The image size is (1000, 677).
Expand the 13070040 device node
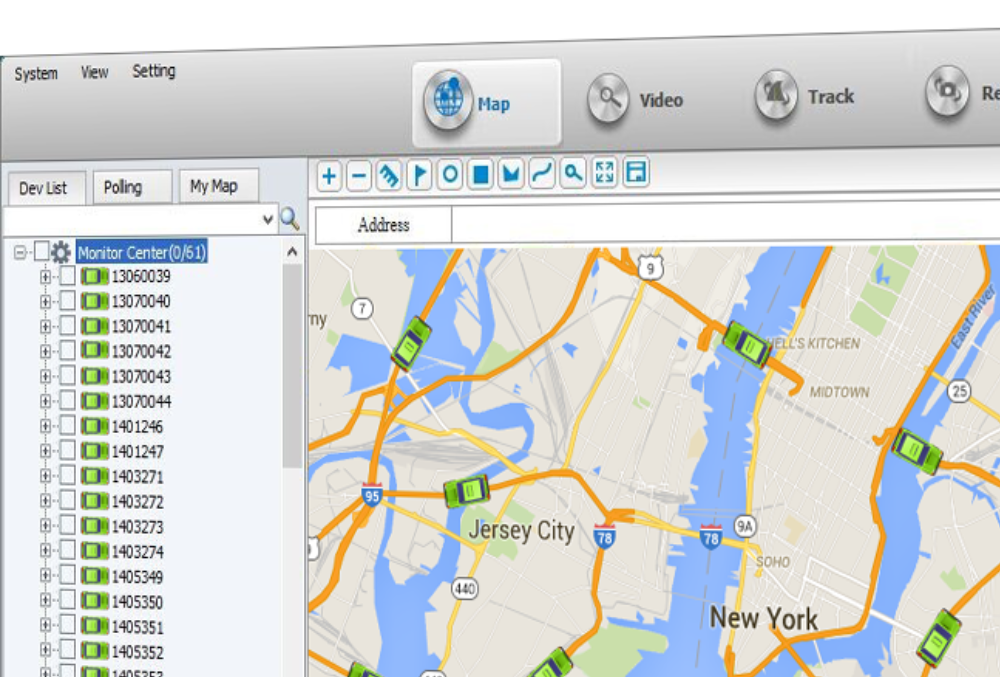pos(45,302)
